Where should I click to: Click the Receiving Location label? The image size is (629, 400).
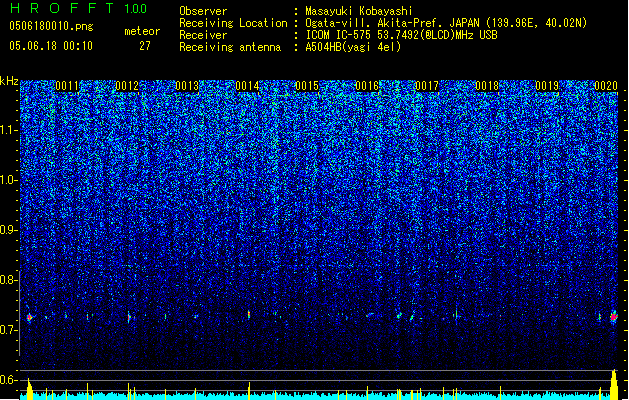click(x=233, y=23)
